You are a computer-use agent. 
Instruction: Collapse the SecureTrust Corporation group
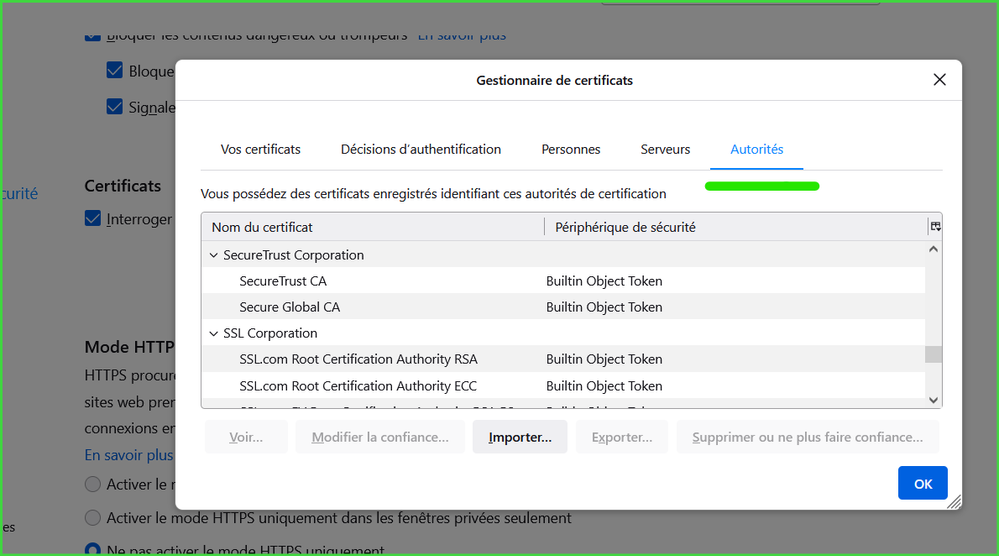(x=213, y=256)
